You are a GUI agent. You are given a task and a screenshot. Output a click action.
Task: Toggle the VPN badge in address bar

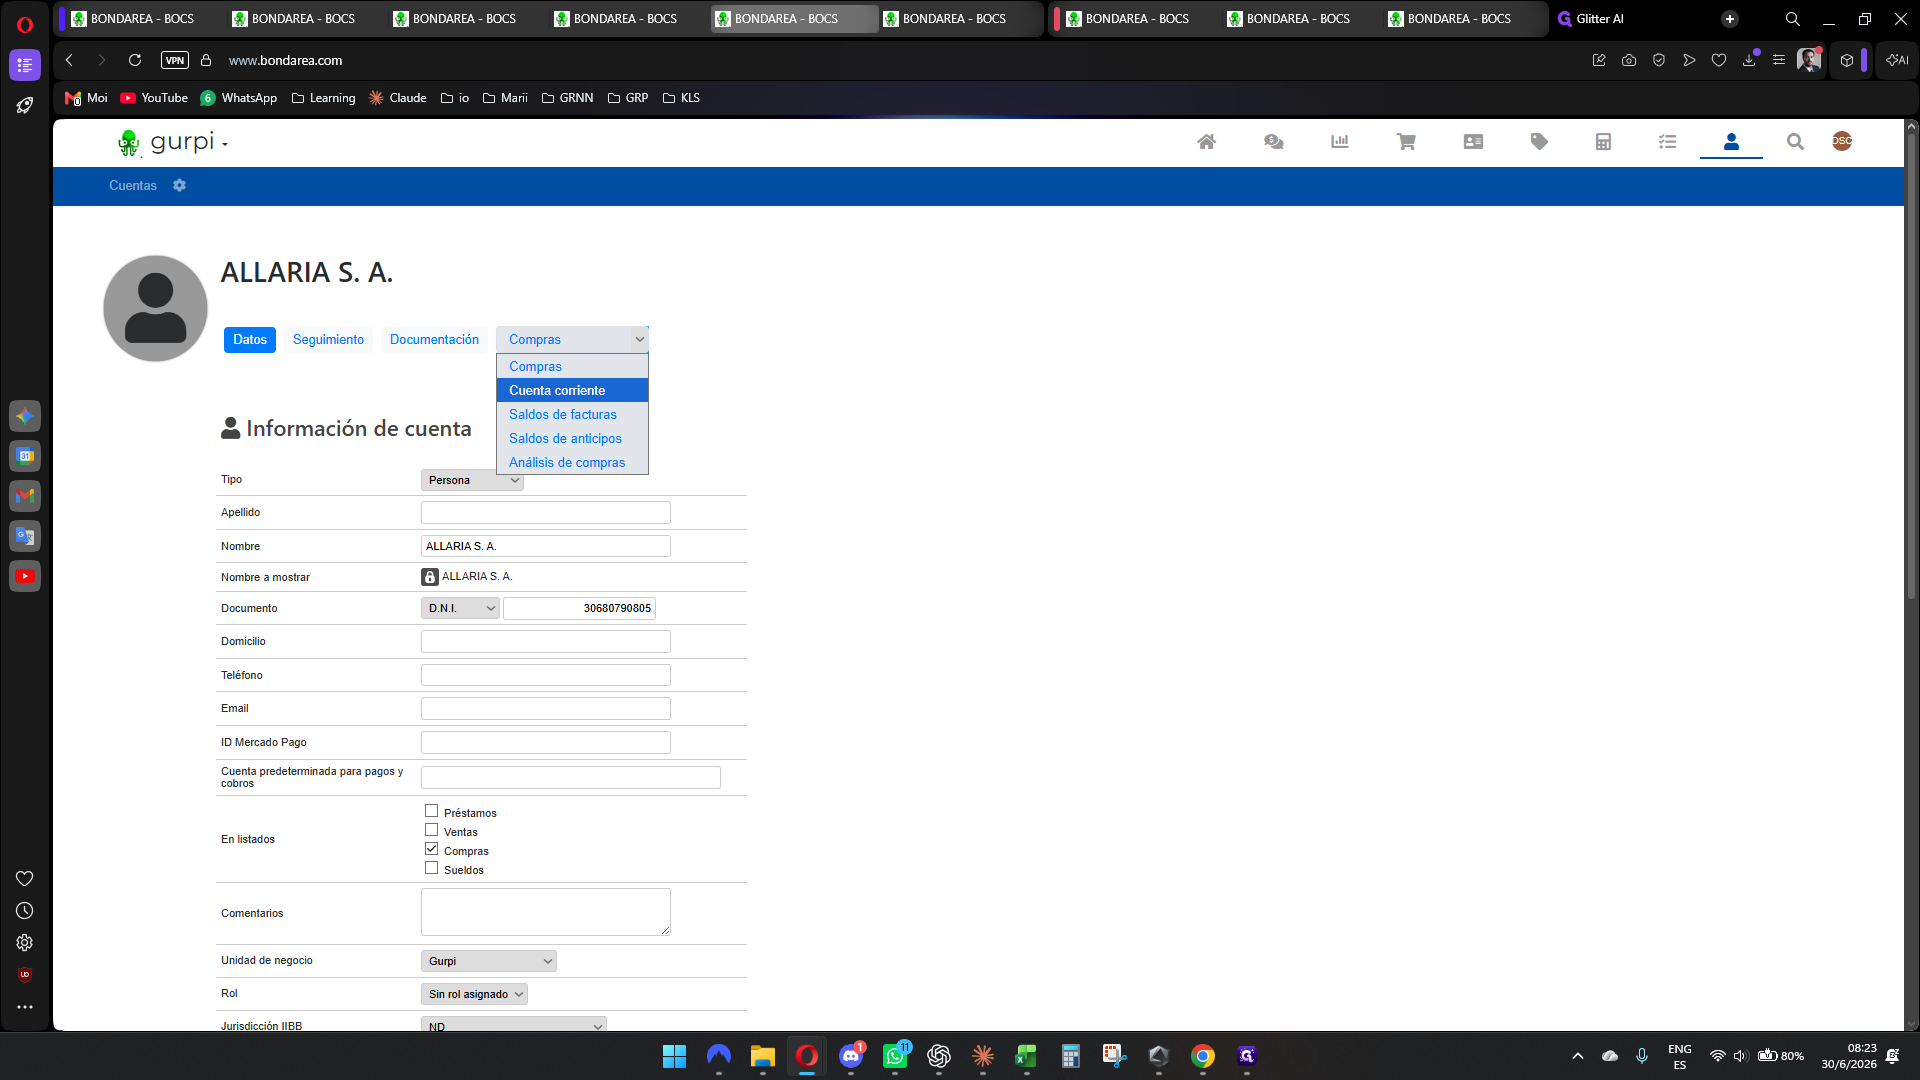point(175,60)
